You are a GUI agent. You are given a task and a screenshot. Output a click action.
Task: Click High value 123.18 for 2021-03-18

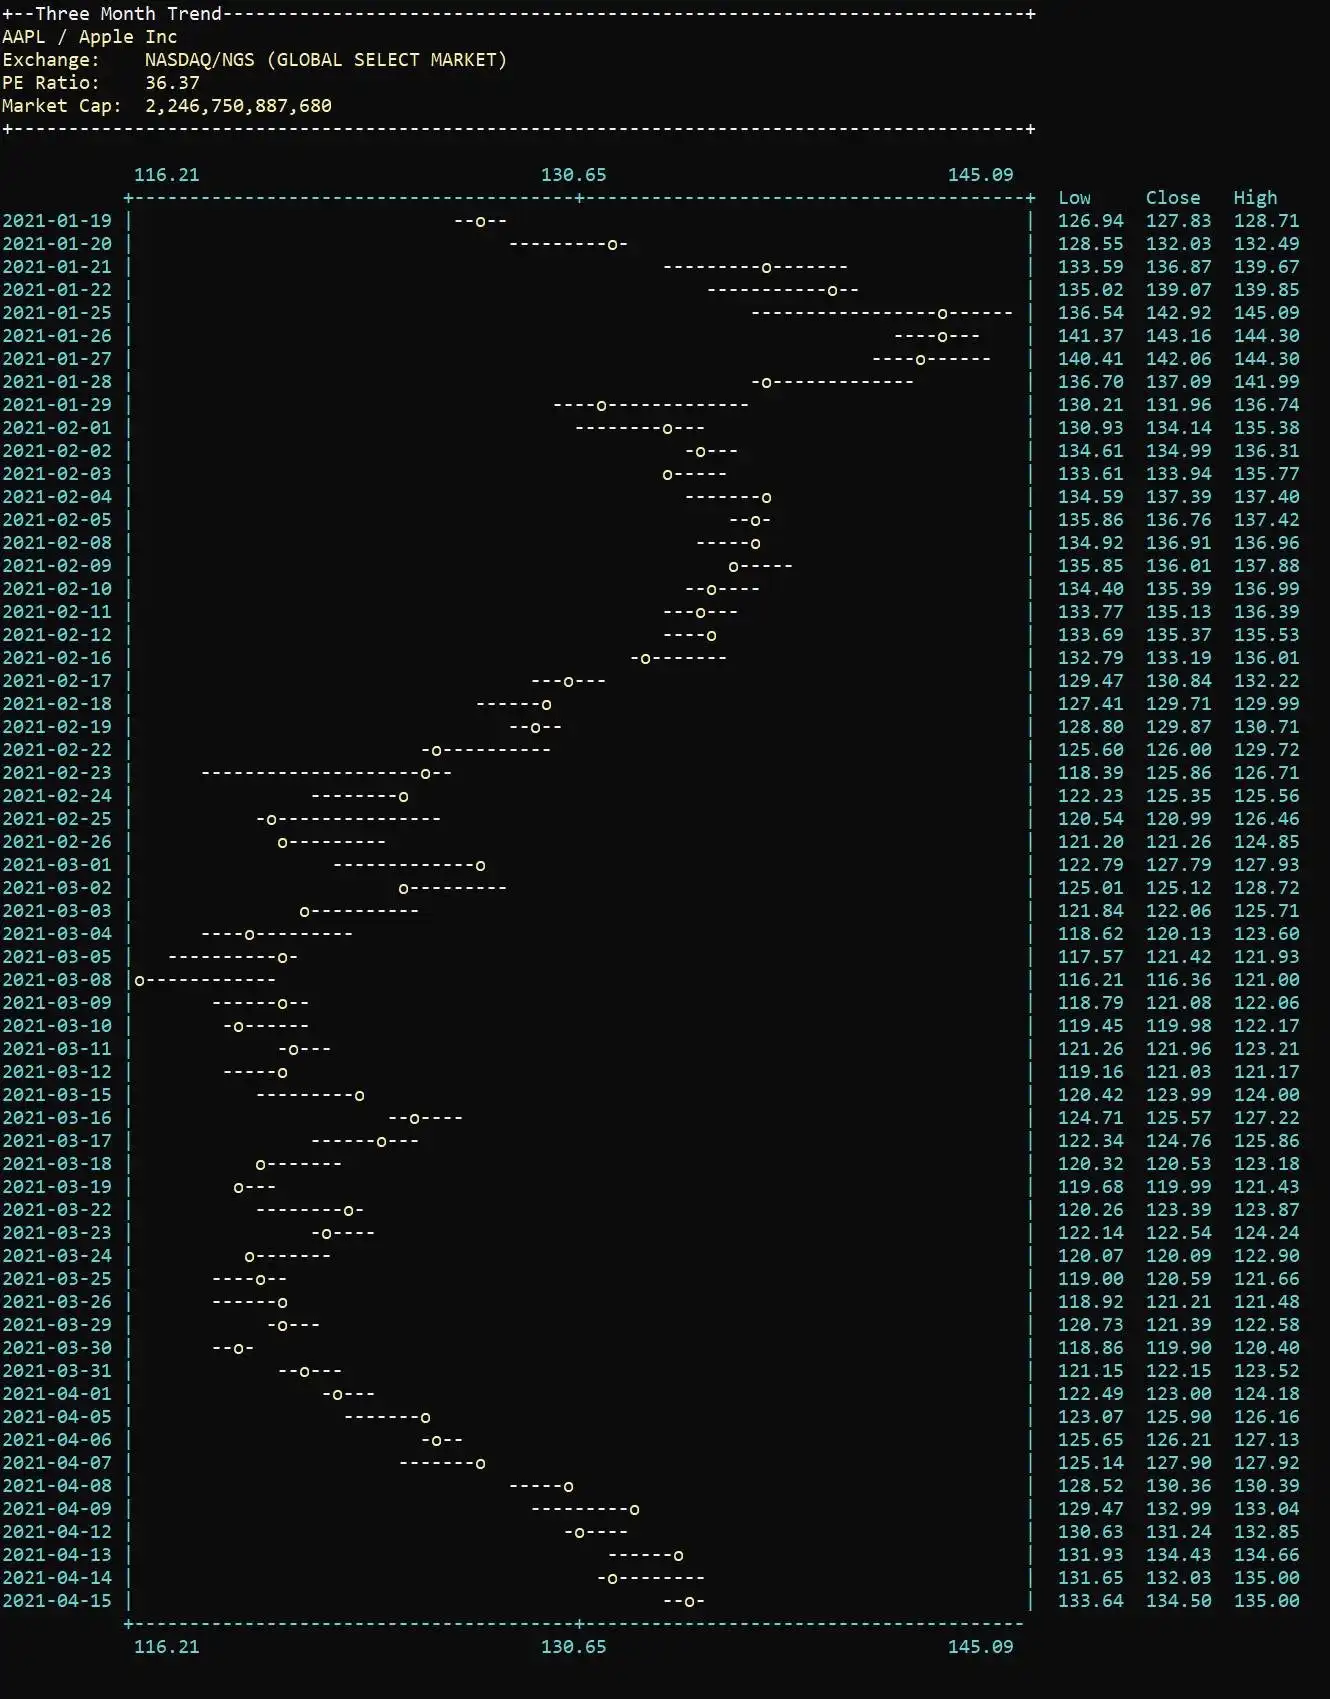(x=1267, y=1164)
